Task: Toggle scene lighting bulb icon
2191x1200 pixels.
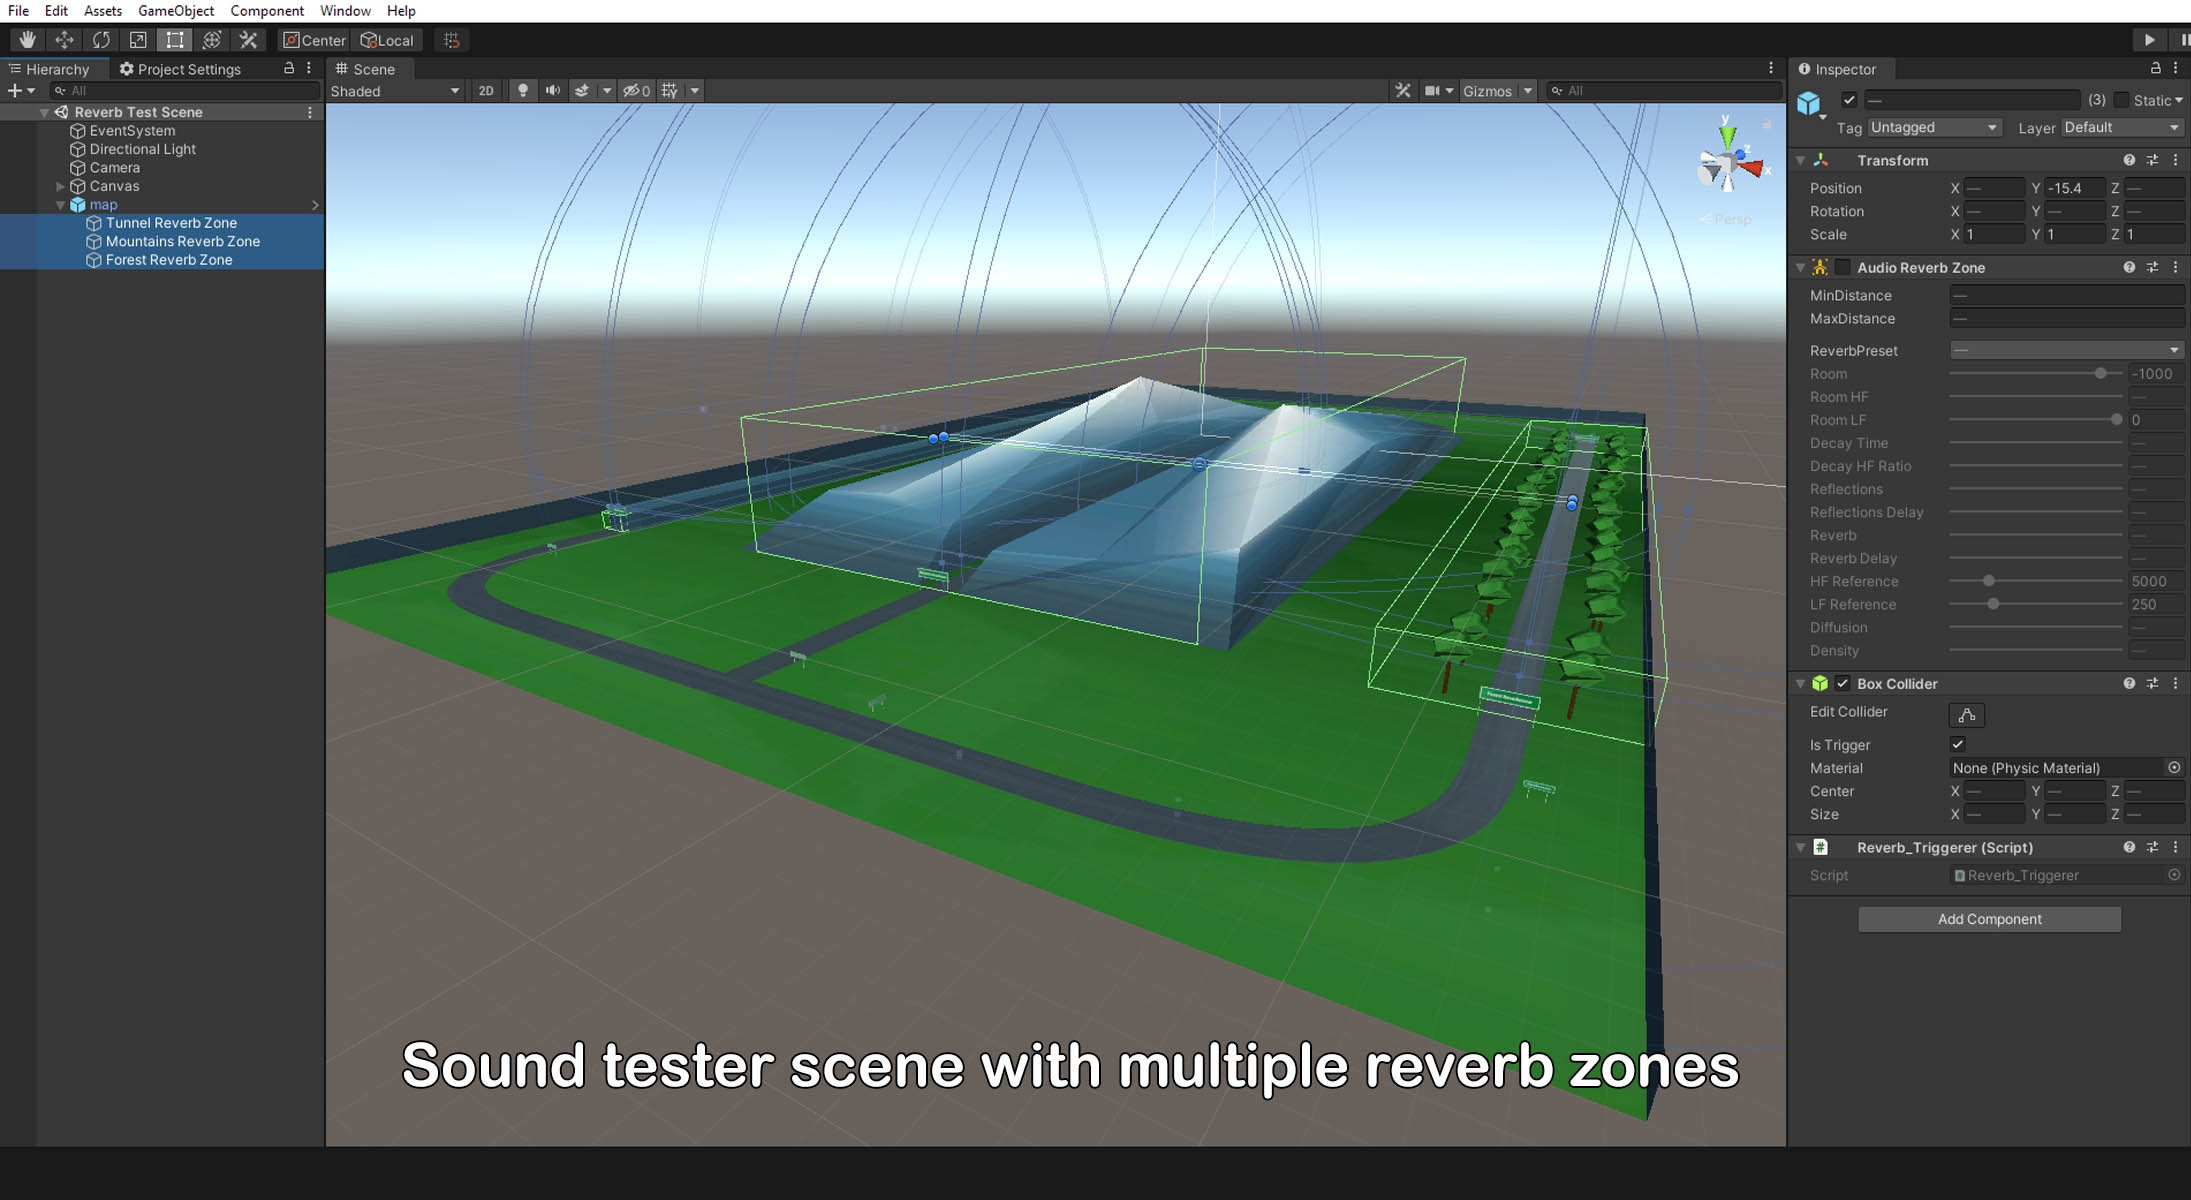Action: click(x=522, y=91)
